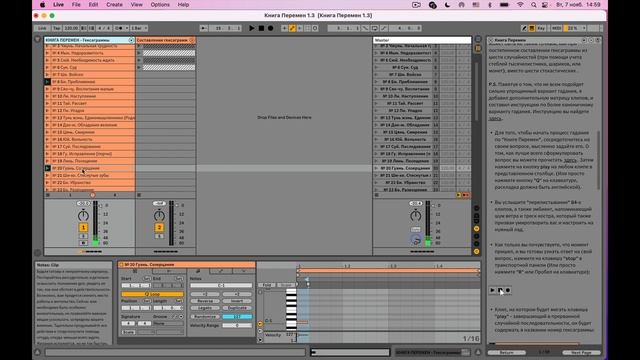This screenshot has width=640, height=360.
Task: Toggle Key Map Mode switch
Action: tap(541, 28)
